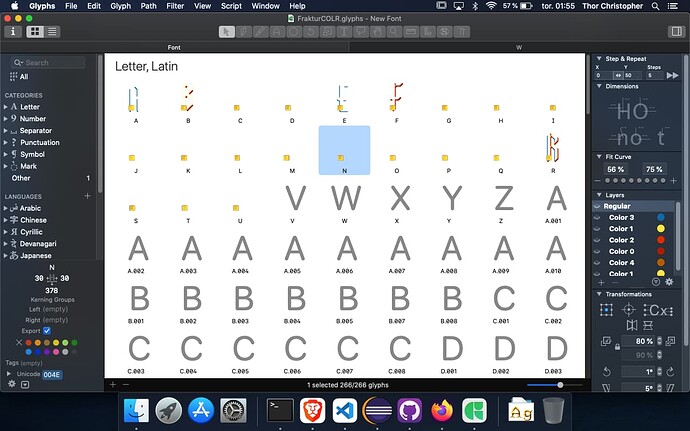Add a language with Languages plus
This screenshot has width=690, height=431.
click(87, 196)
